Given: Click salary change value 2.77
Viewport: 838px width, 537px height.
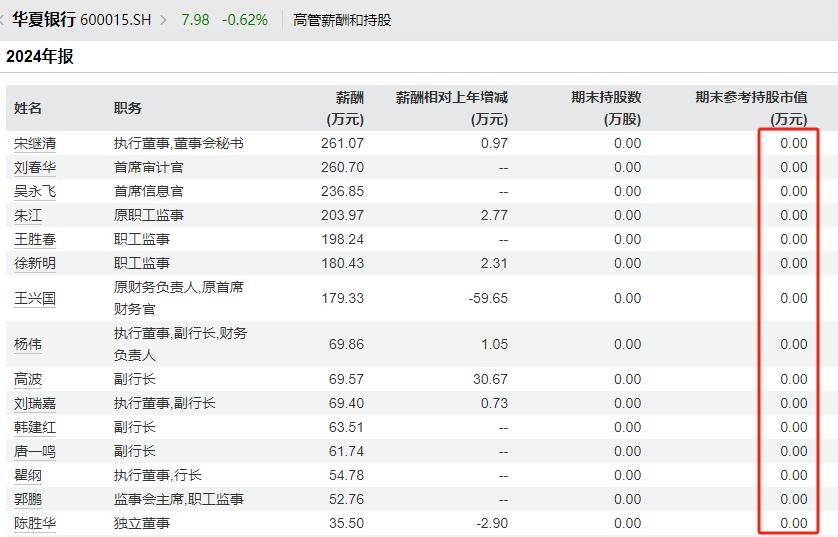Looking at the screenshot, I should 494,215.
